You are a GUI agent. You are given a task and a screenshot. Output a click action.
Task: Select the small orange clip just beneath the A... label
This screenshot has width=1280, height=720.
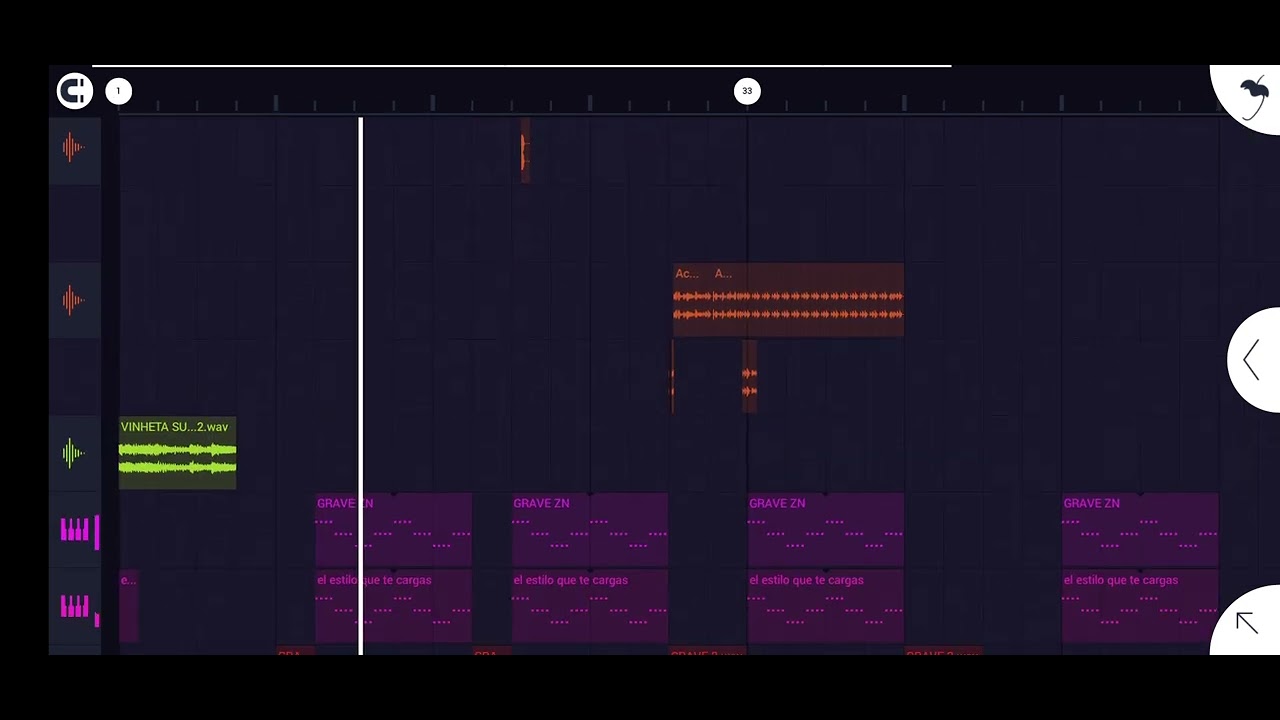[x=749, y=376]
